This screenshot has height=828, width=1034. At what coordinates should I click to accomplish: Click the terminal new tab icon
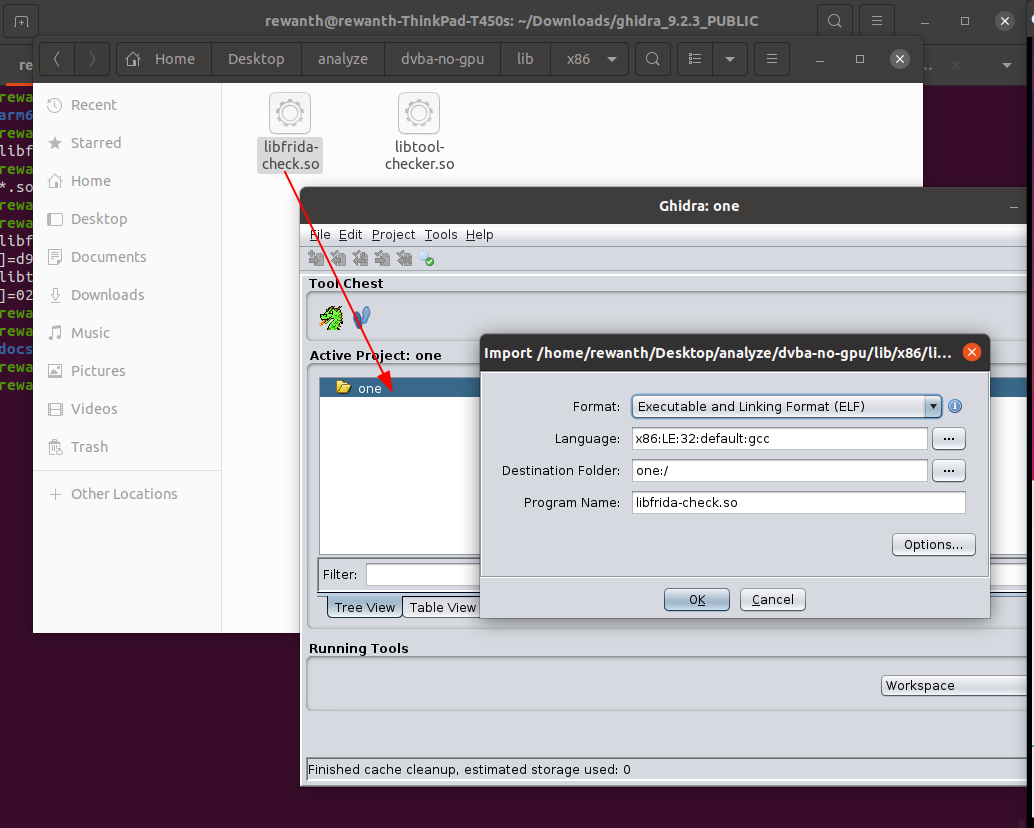click(21, 21)
